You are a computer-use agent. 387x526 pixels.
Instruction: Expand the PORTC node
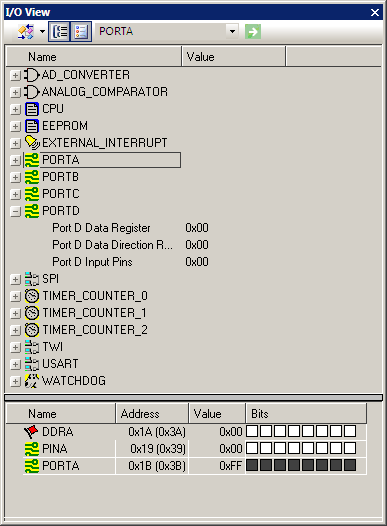click(15, 194)
